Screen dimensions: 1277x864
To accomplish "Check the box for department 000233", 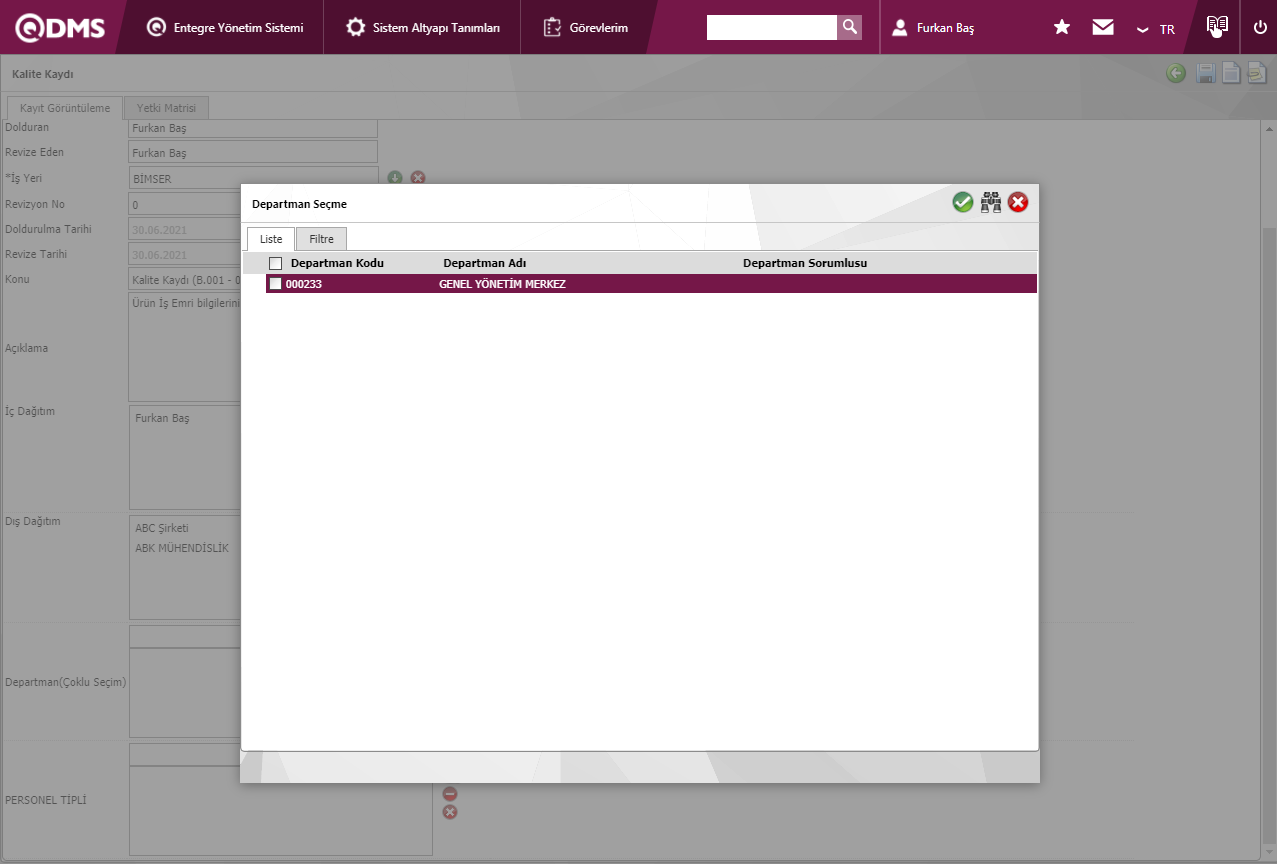I will (276, 284).
